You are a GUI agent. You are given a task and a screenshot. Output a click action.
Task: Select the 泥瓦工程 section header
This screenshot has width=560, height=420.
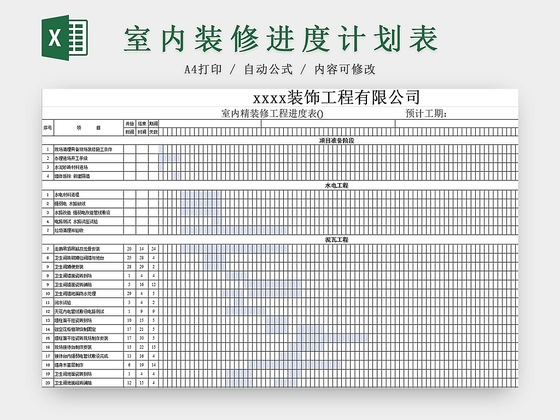(336, 240)
